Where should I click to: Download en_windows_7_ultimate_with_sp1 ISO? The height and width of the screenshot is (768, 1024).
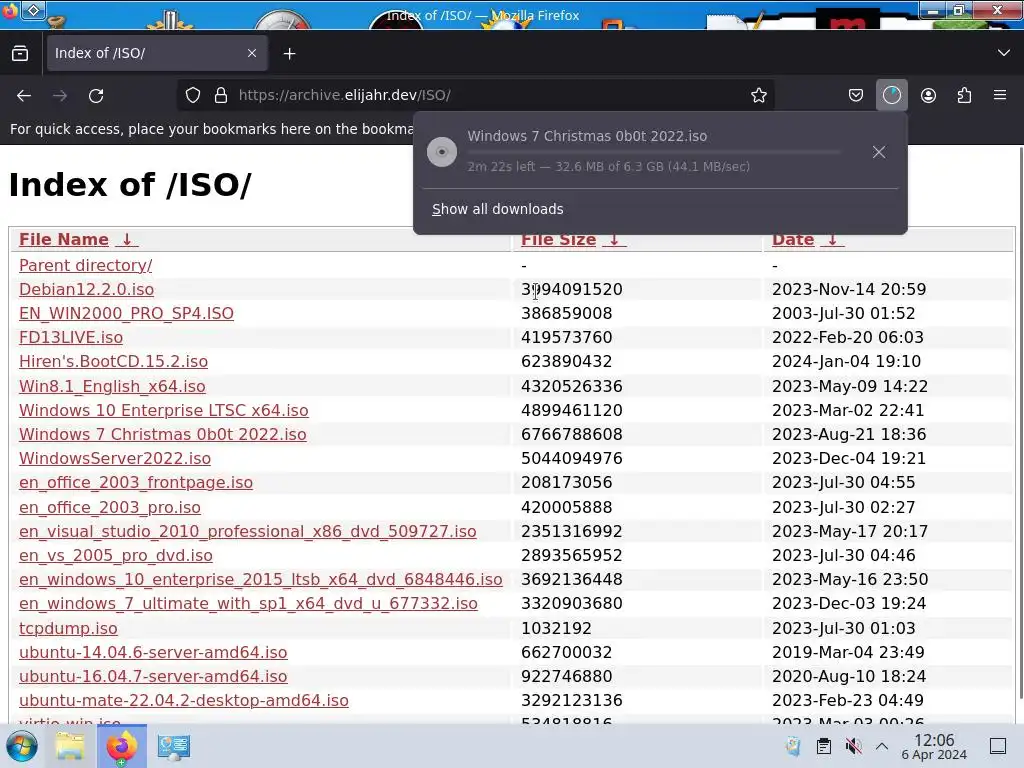tap(248, 604)
